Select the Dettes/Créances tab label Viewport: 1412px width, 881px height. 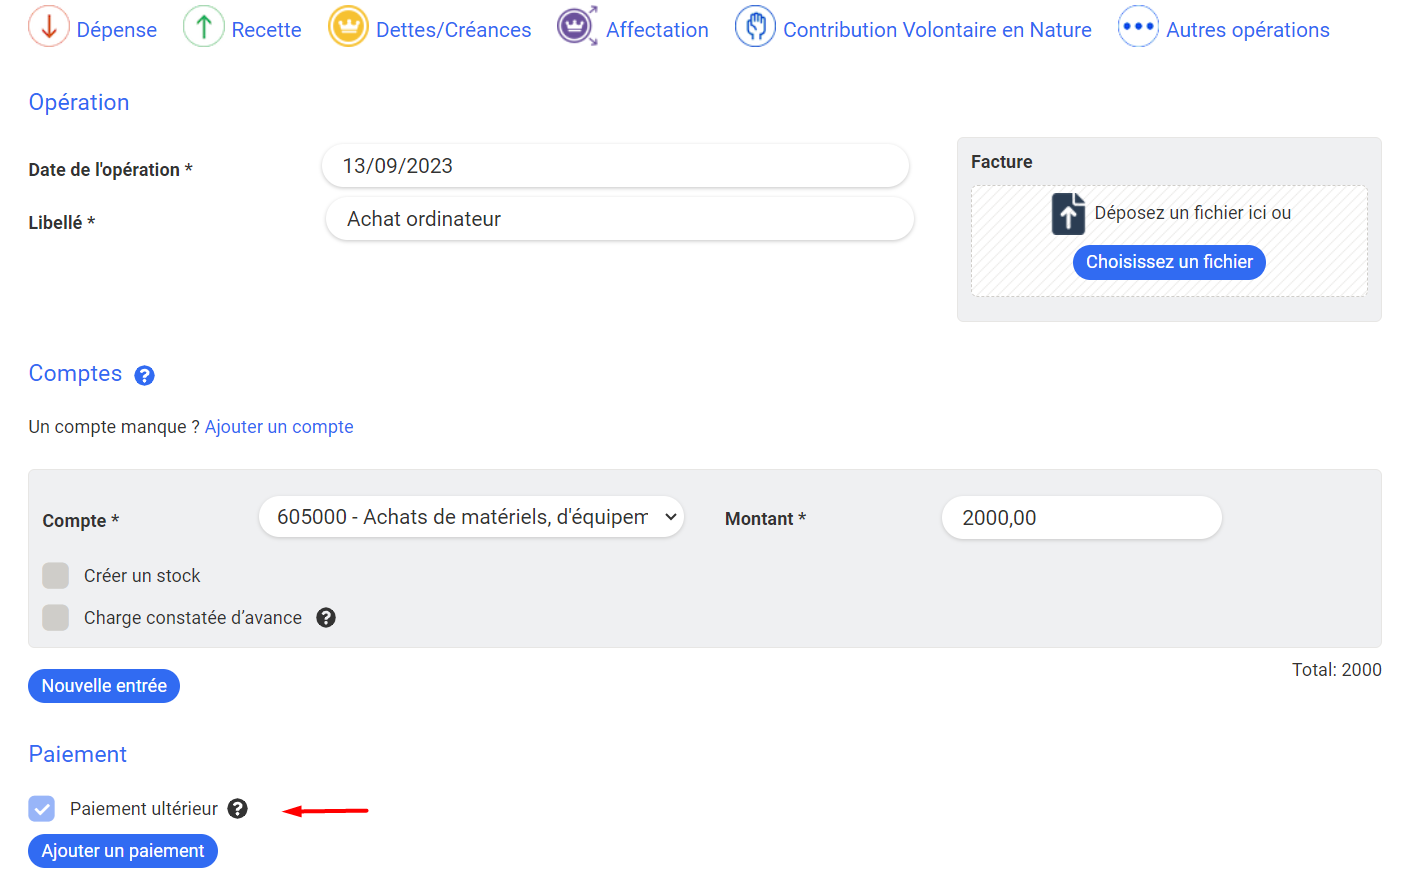[453, 30]
